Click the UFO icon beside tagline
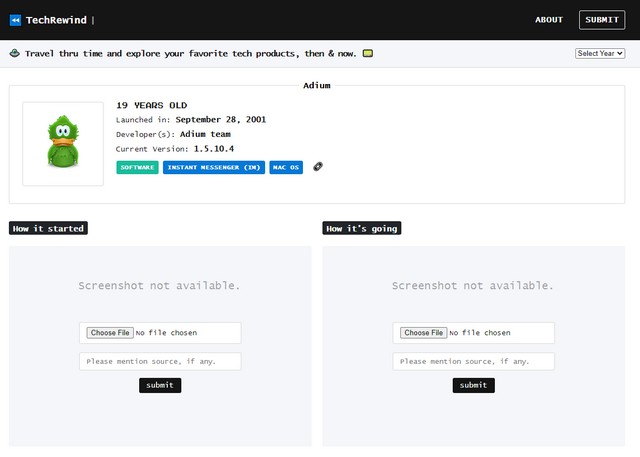 click(x=15, y=53)
